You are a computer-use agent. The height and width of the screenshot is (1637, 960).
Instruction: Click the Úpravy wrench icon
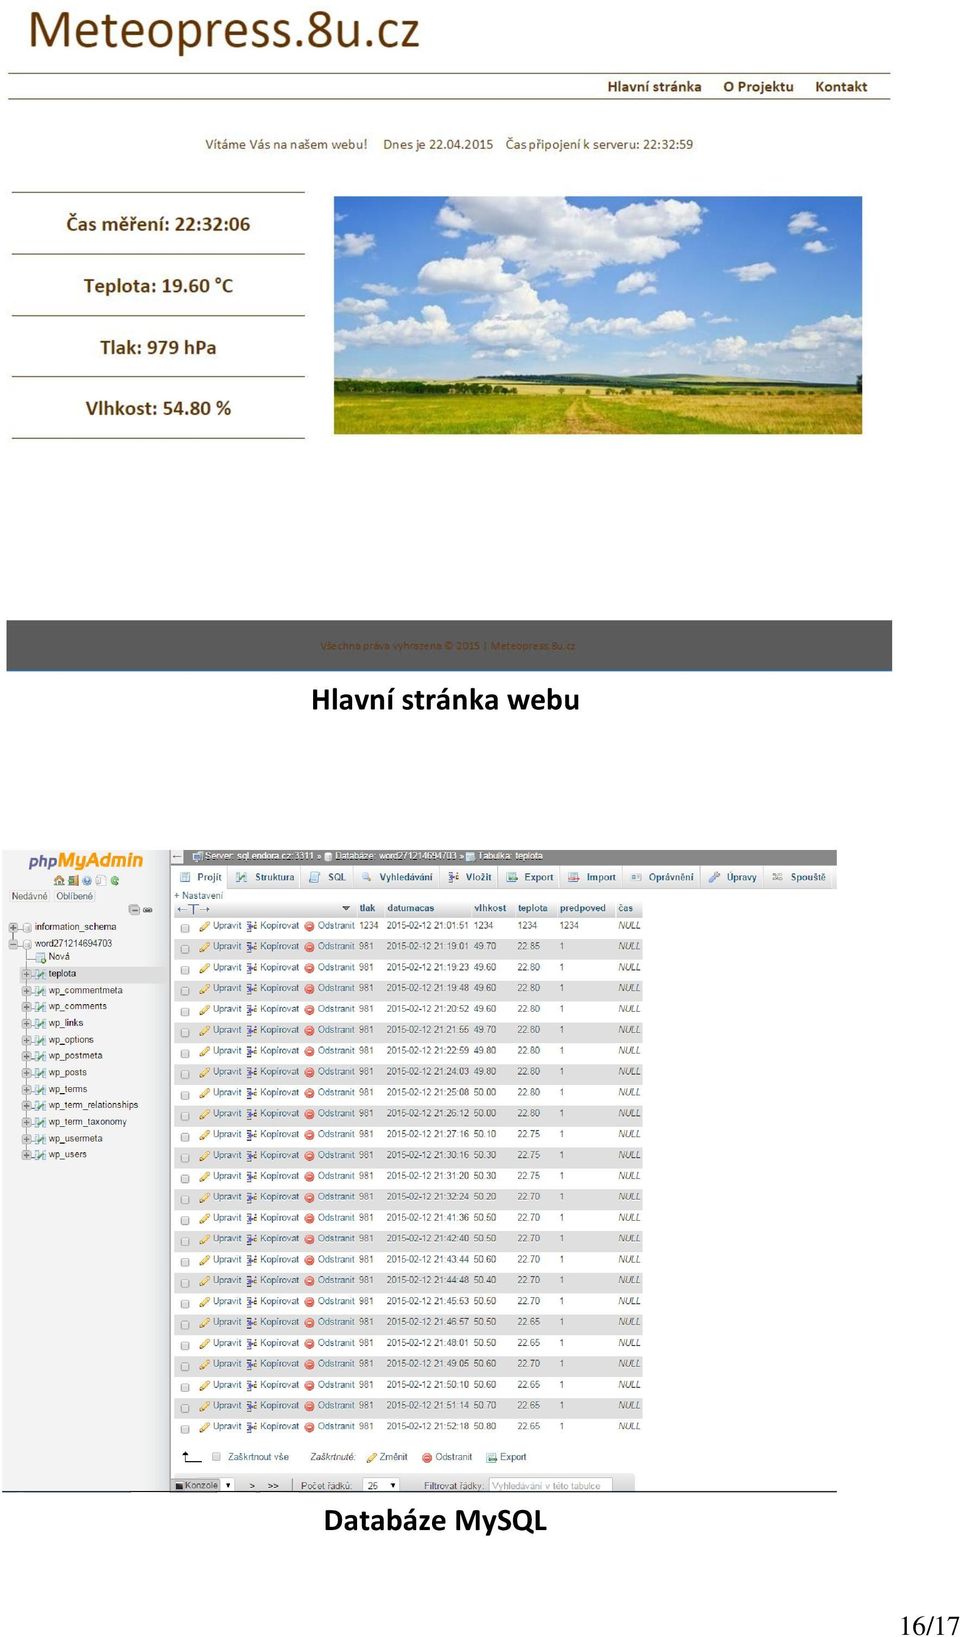coord(714,877)
